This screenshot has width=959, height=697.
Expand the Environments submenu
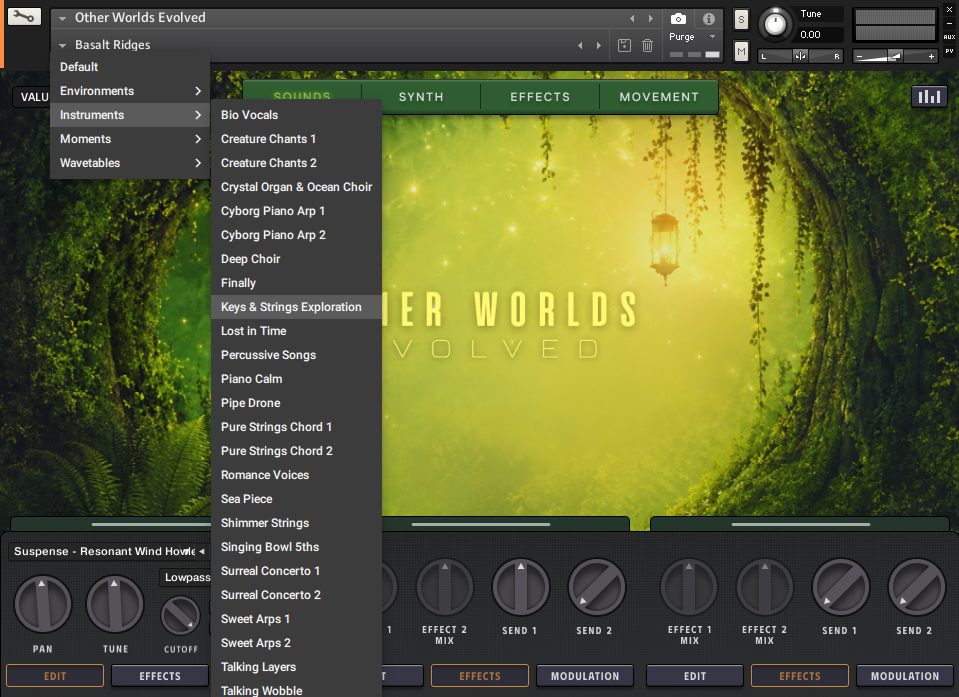(x=130, y=91)
